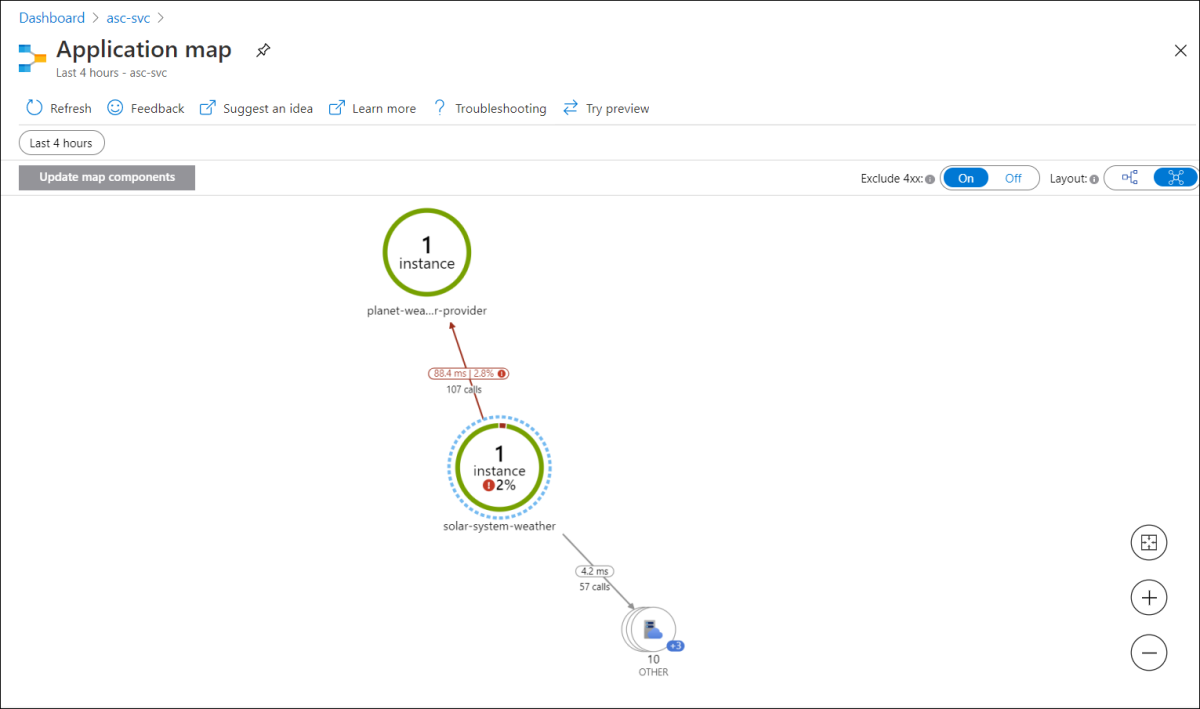The width and height of the screenshot is (1200, 709).
Task: Turn Exclude 4xx Off
Action: pyautogui.click(x=1013, y=178)
